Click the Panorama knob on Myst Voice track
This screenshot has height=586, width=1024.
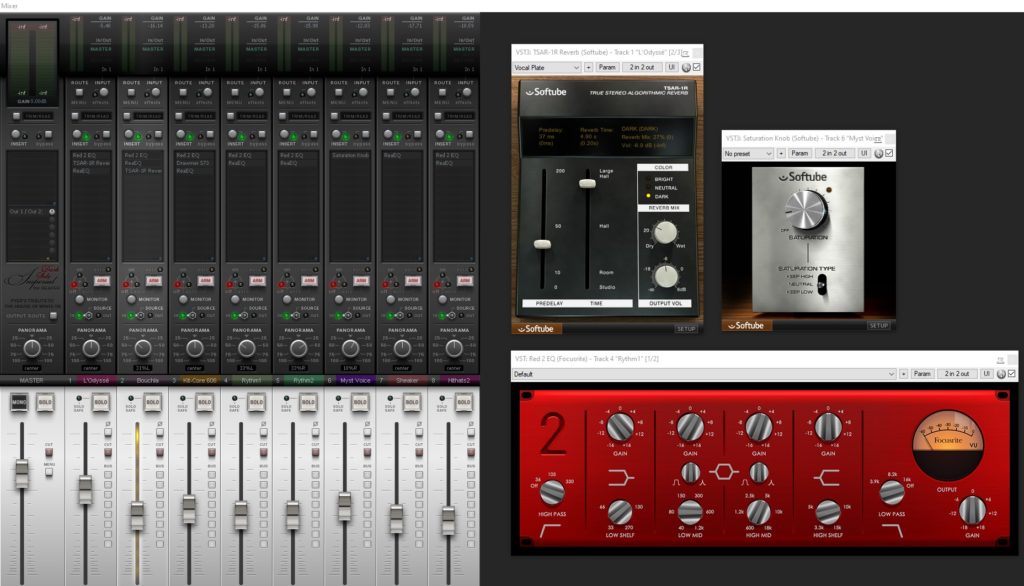(351, 348)
